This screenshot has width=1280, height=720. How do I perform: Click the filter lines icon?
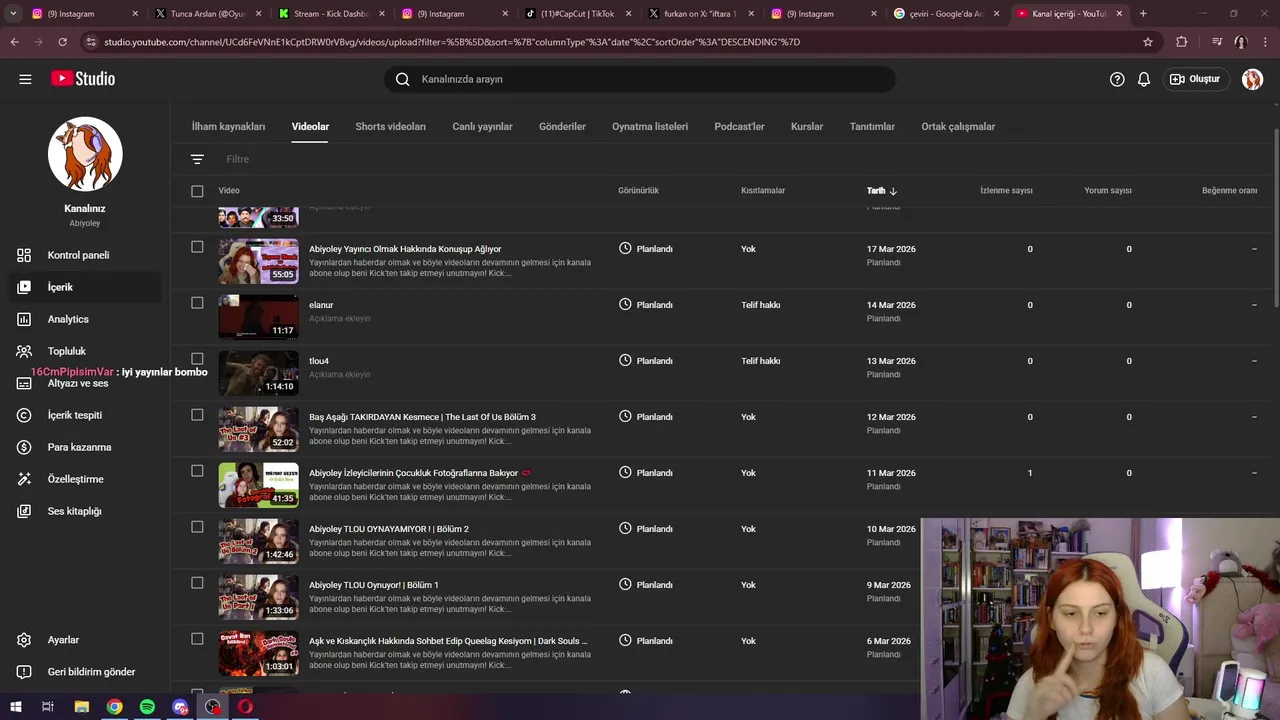(x=197, y=159)
